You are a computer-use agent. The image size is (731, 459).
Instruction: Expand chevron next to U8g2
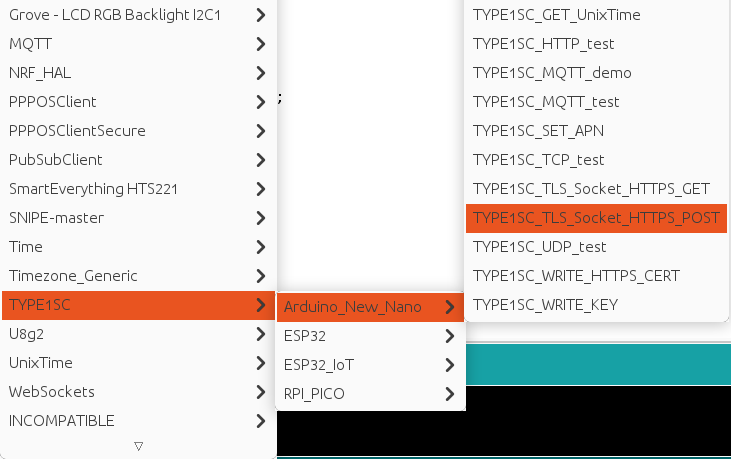point(261,334)
